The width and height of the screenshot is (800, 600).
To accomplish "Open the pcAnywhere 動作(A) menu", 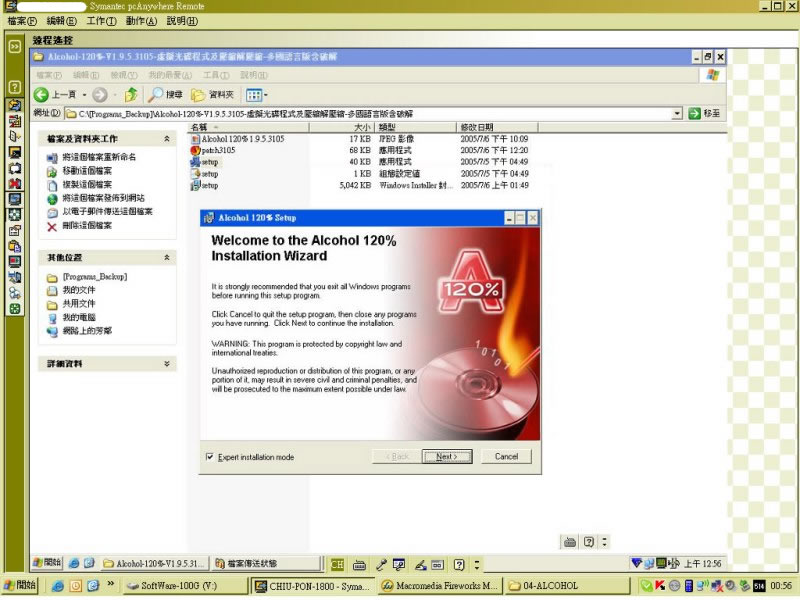I will point(141,21).
